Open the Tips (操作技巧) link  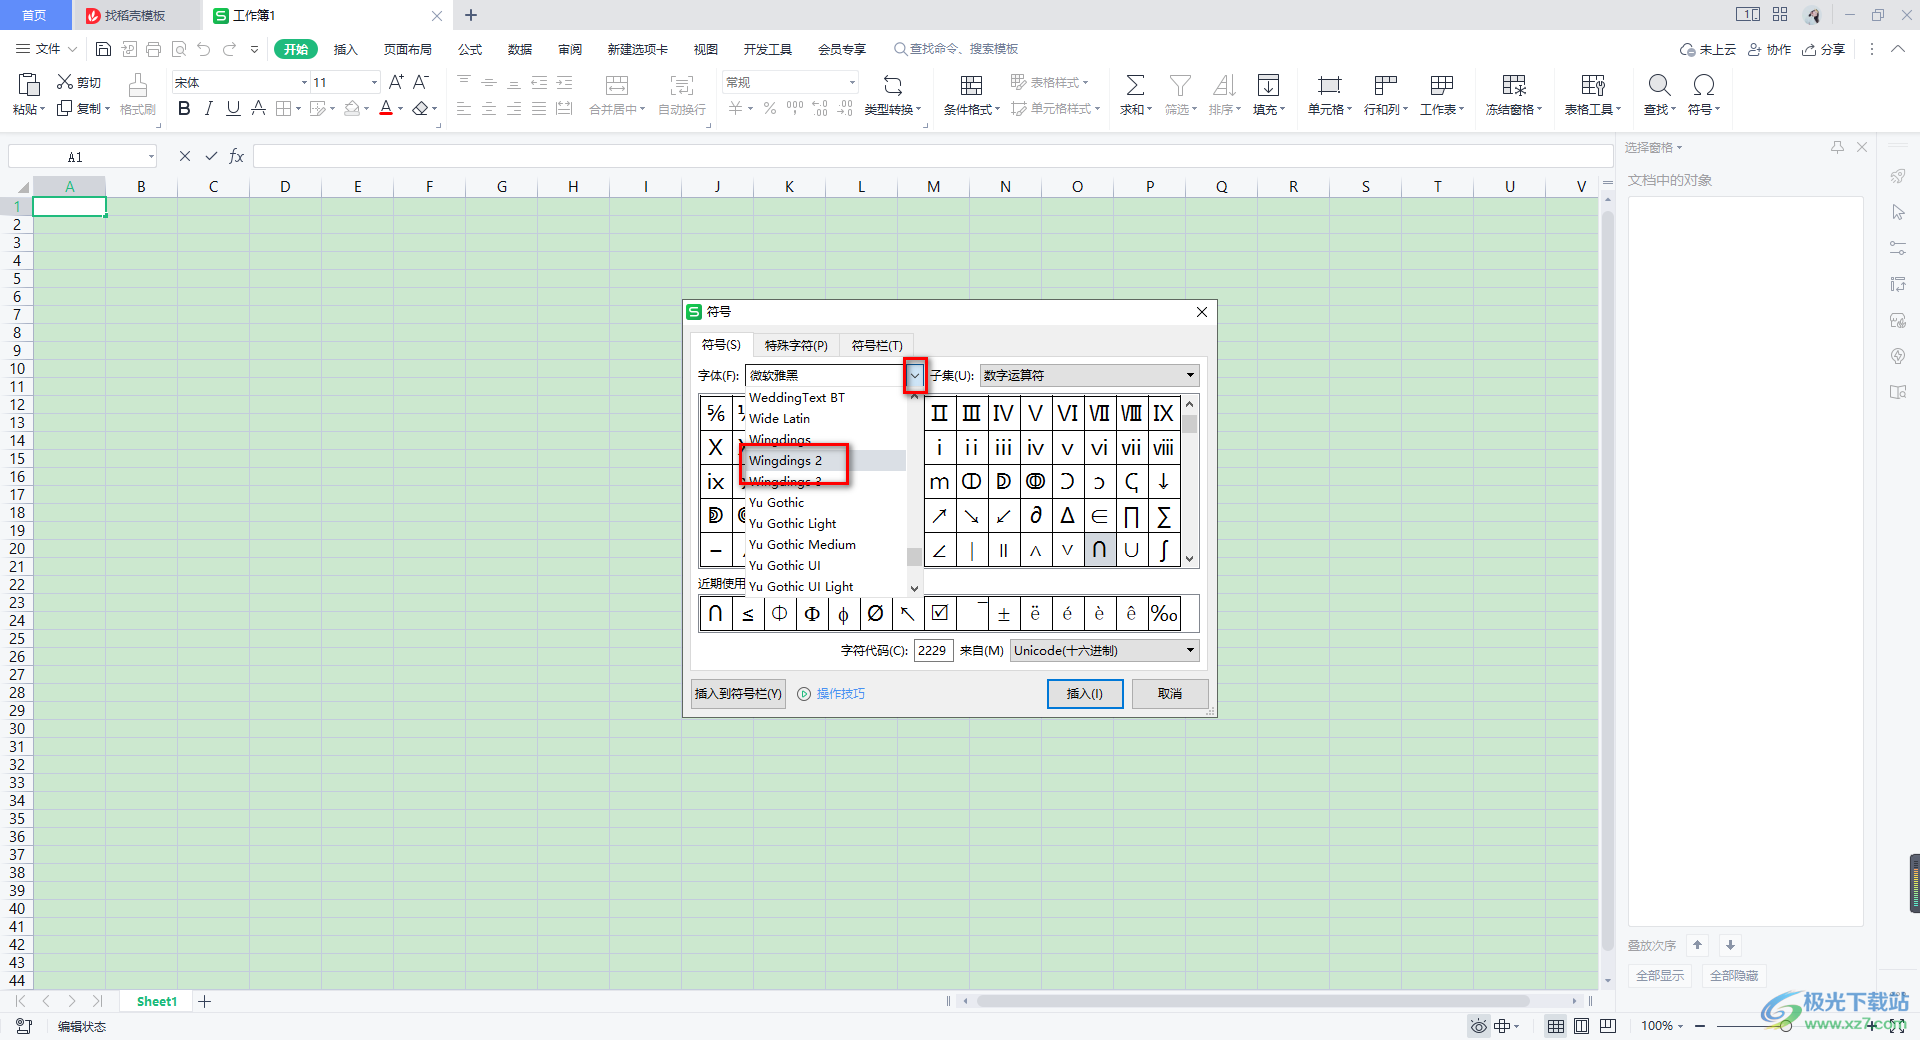point(840,694)
